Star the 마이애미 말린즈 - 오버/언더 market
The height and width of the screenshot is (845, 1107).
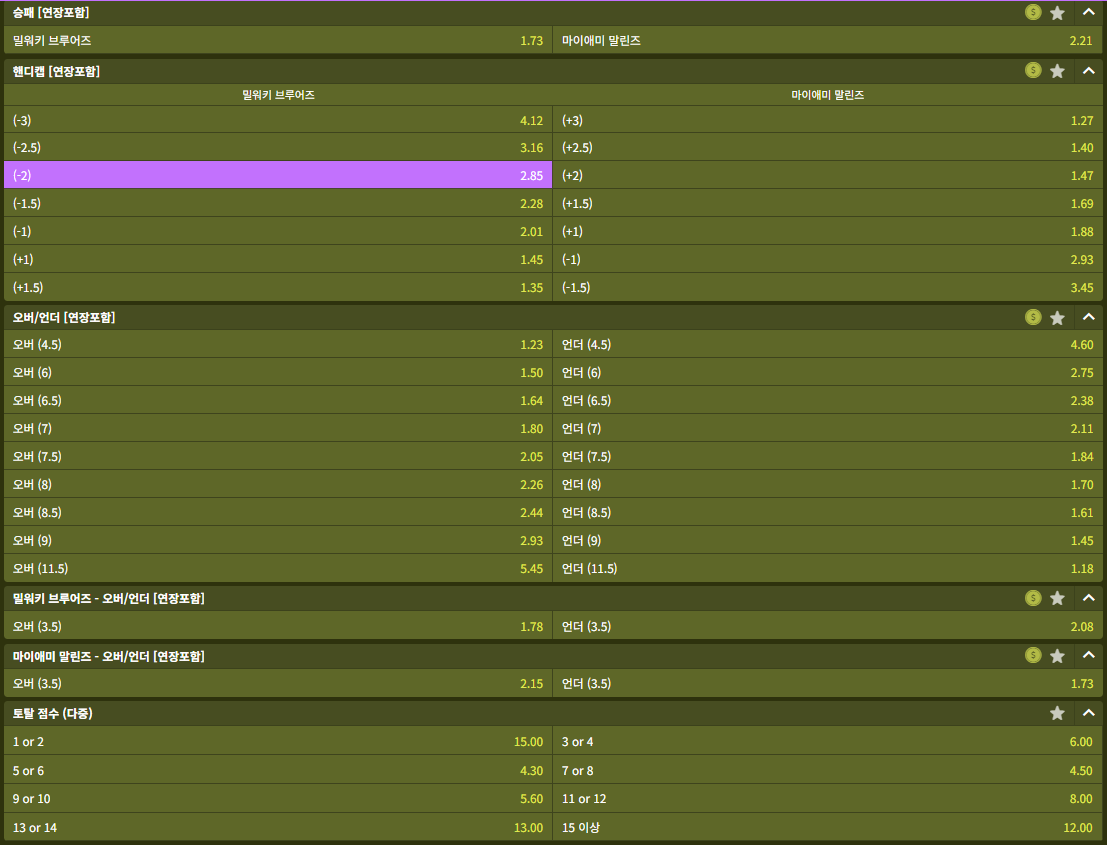click(1057, 656)
